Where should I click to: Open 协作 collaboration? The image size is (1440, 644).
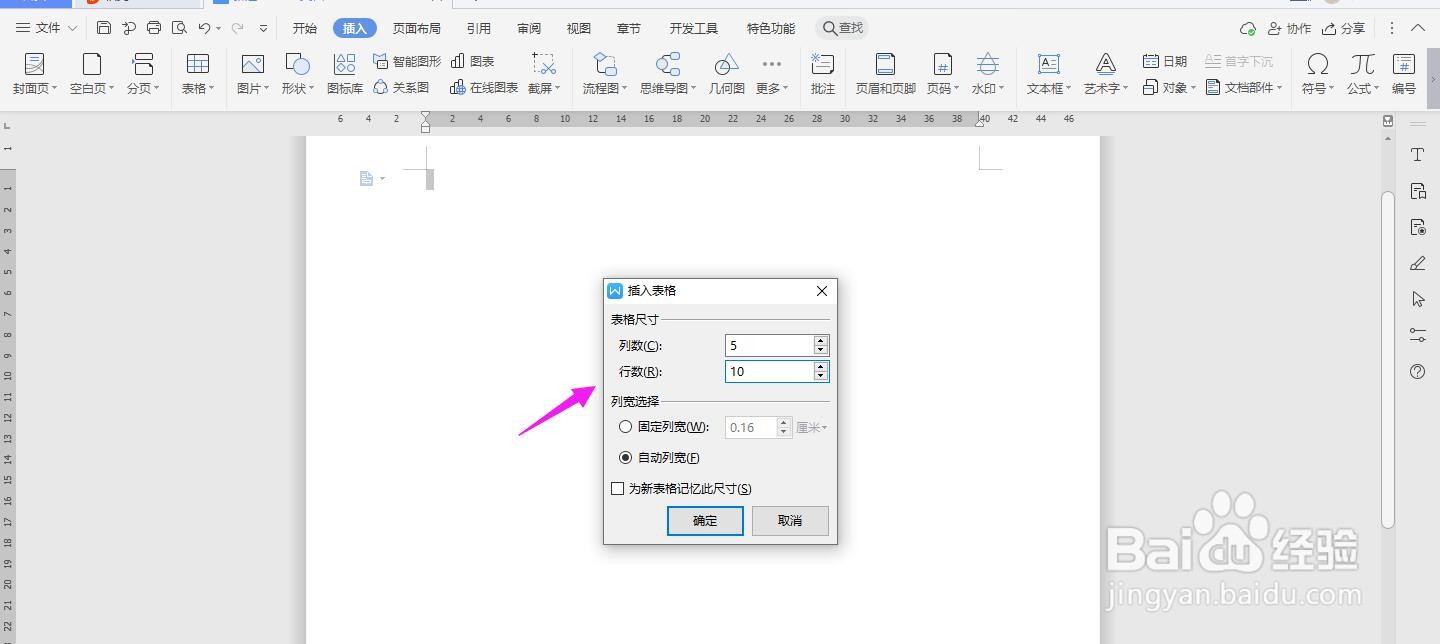pos(1289,28)
